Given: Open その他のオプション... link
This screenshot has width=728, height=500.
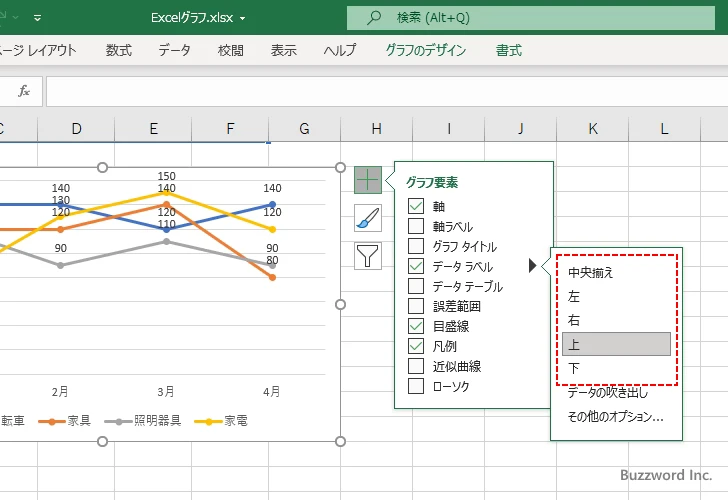Looking at the screenshot, I should (615, 417).
